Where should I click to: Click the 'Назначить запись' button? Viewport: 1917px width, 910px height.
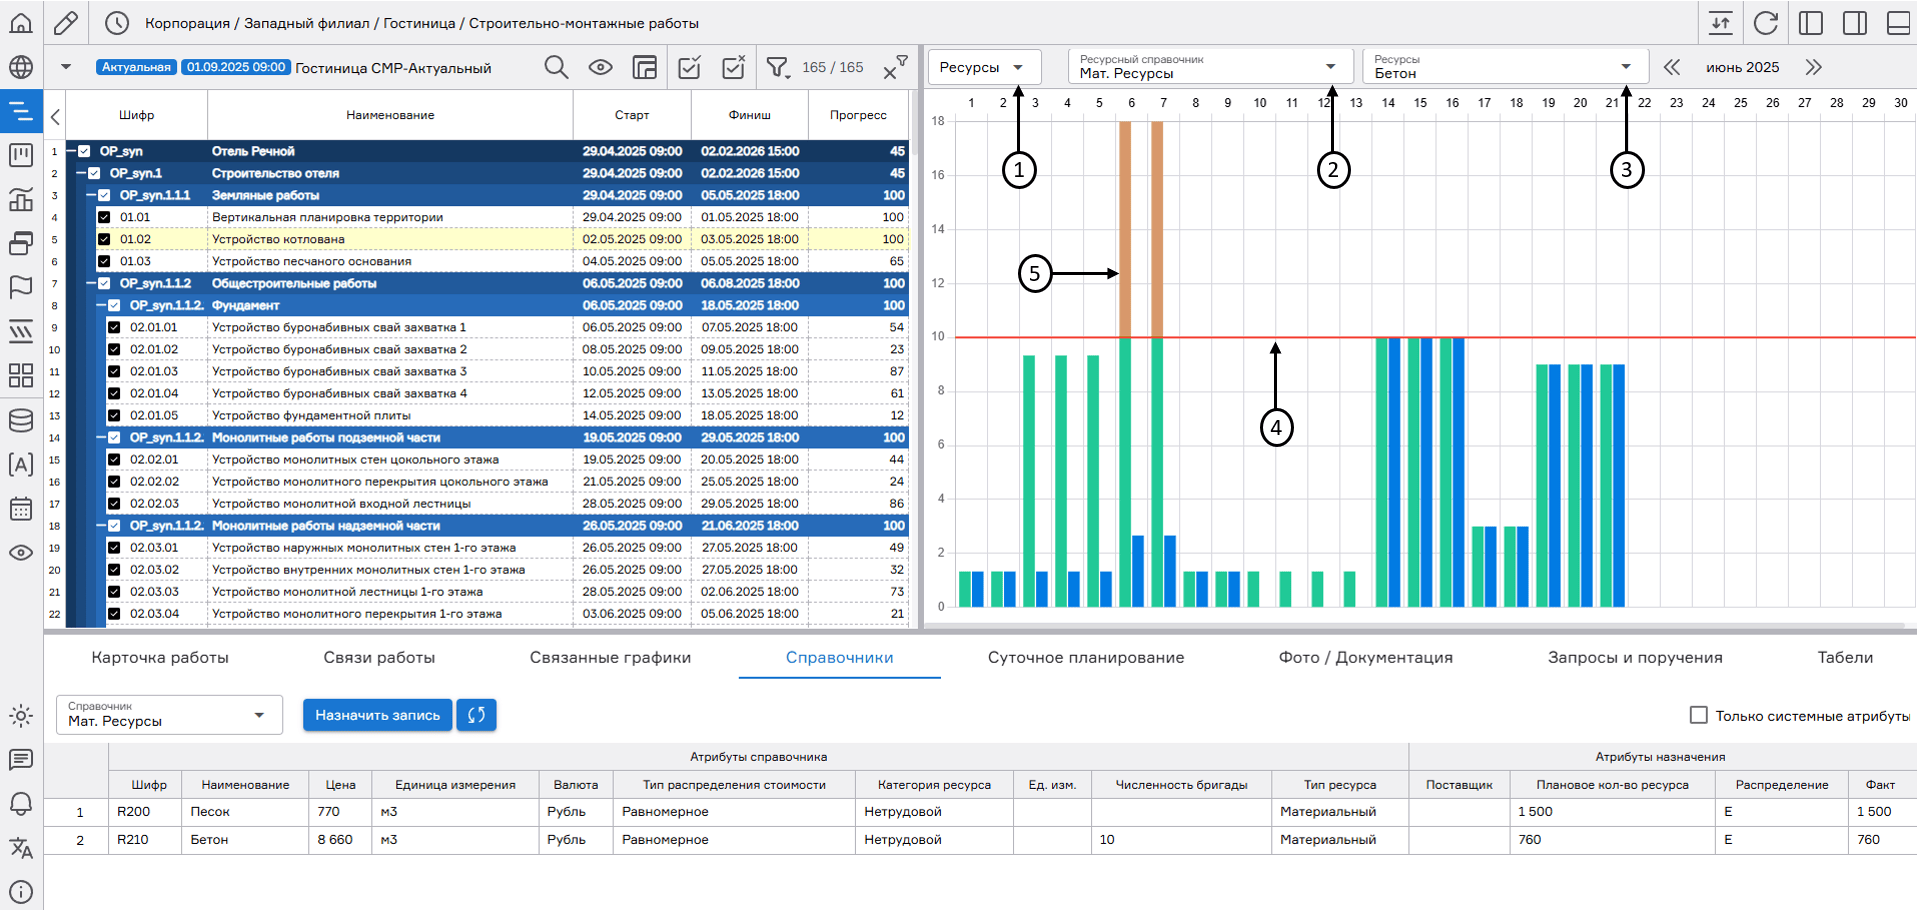(377, 715)
